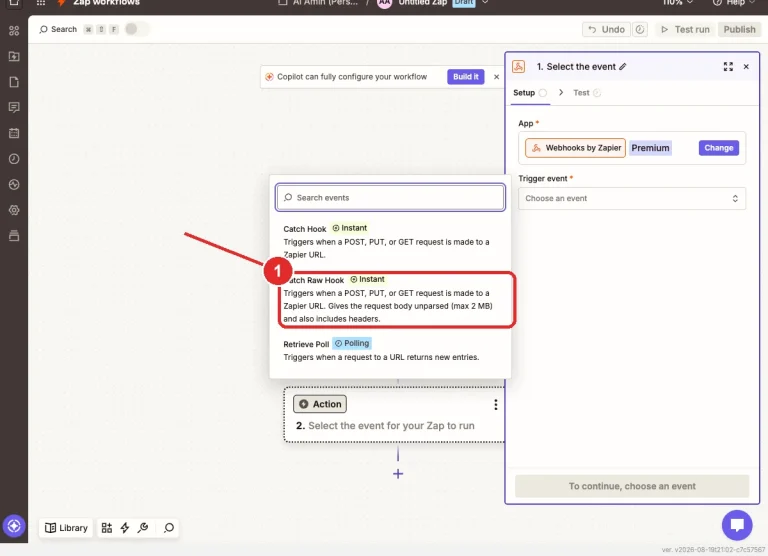Image resolution: width=768 pixels, height=556 pixels.
Task: Open the wrench tools icon in bottom toolbar
Action: tap(143, 528)
